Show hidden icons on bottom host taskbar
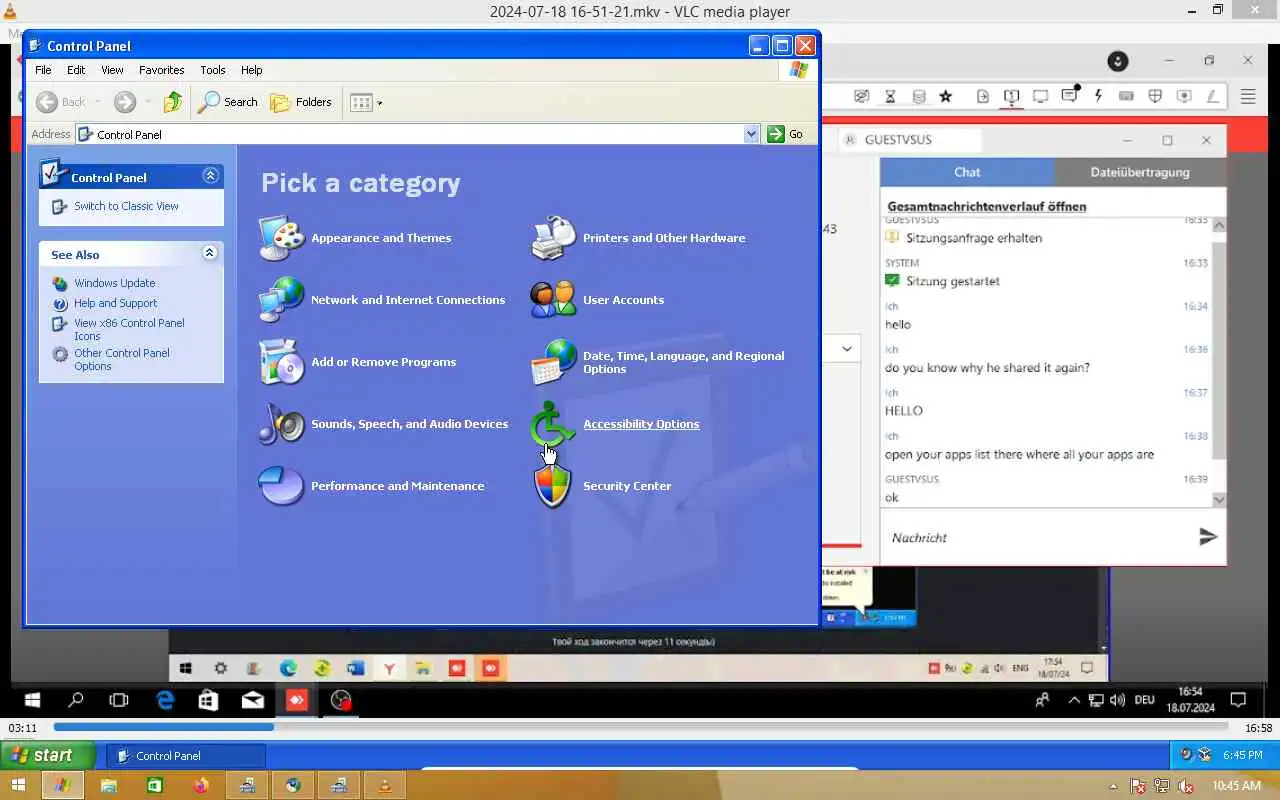 pyautogui.click(x=1113, y=787)
